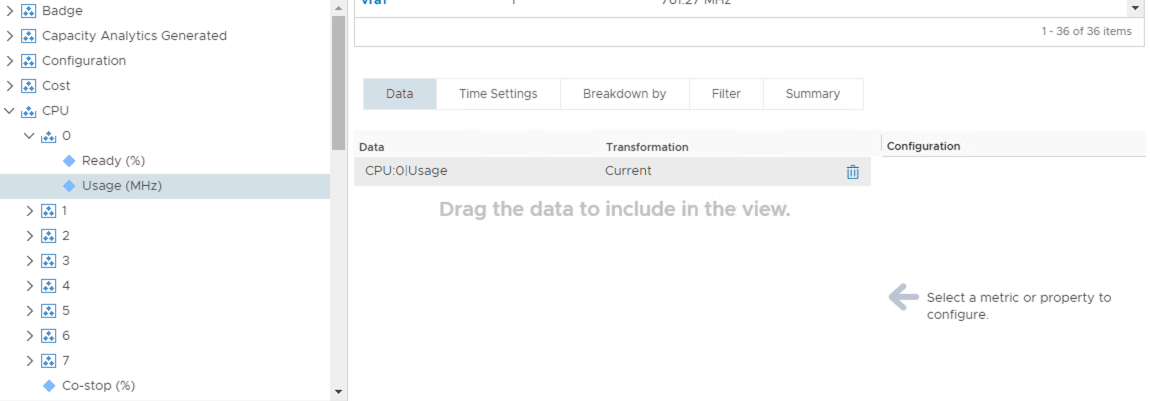Click the Cost group icon
The height and width of the screenshot is (401, 1150).
coord(28,86)
